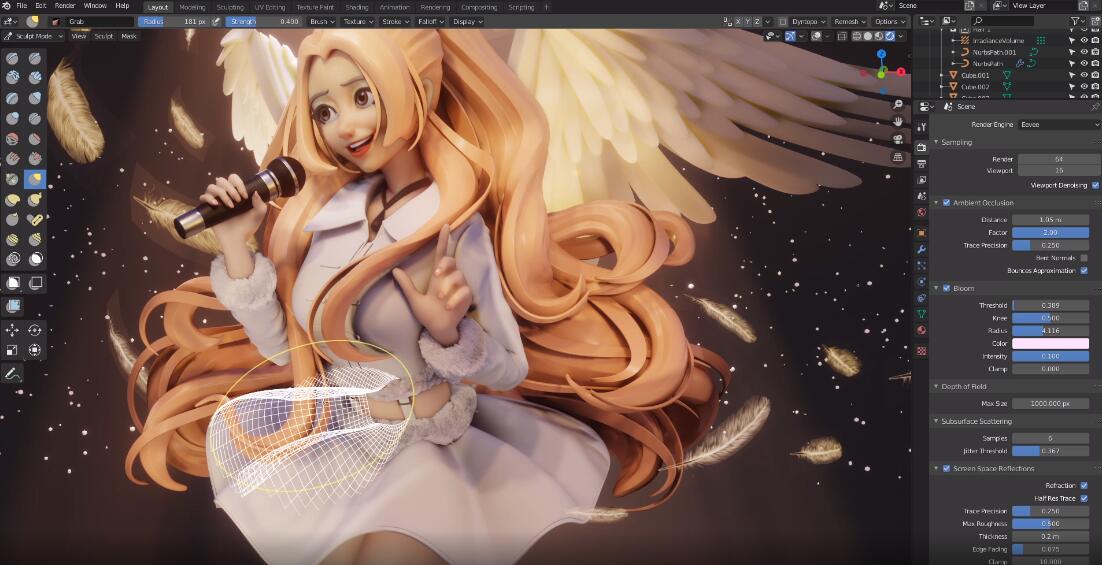Toggle the Viewport Denoising checkbox
Screen dimensions: 1102x565
tap(1095, 186)
